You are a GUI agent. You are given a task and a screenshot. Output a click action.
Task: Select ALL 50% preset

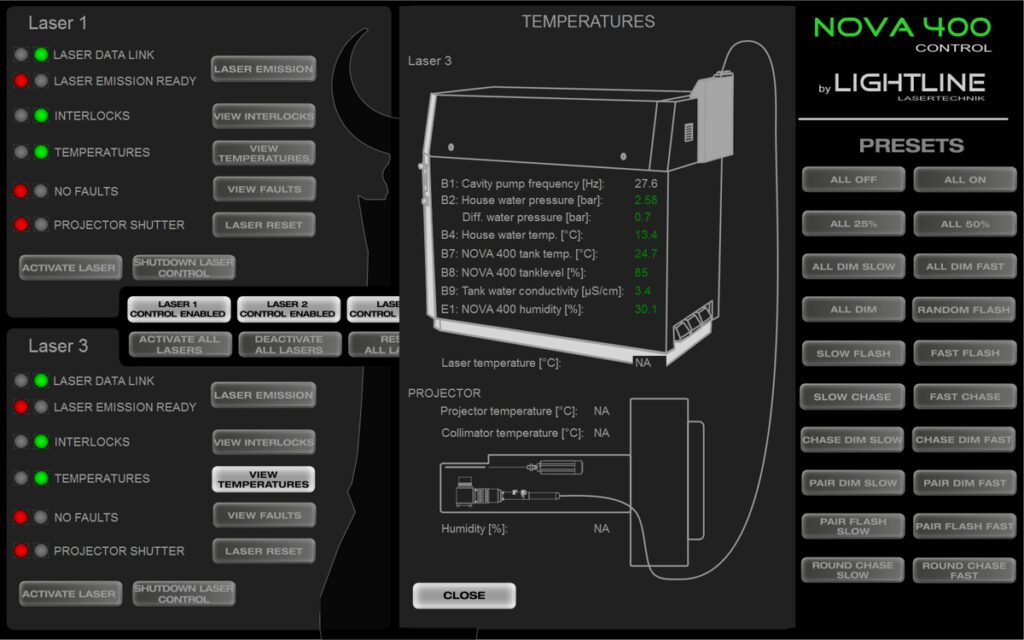click(965, 224)
